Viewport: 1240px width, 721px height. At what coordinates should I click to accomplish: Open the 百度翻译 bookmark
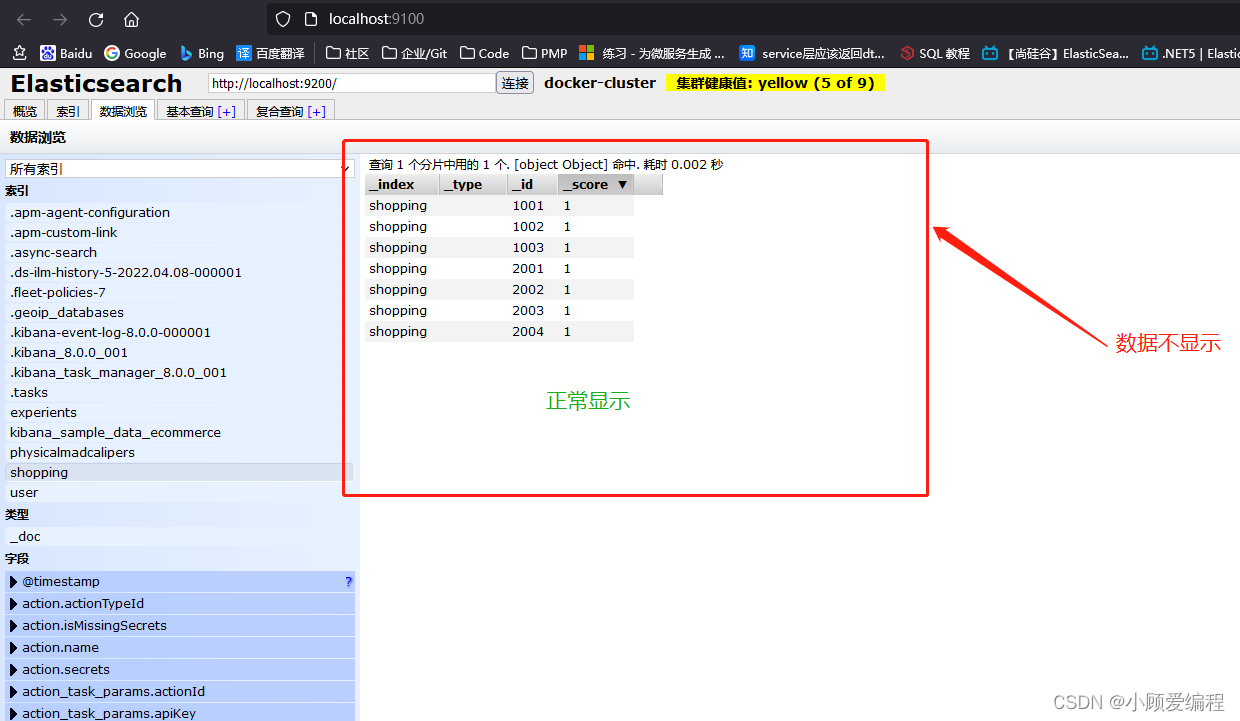270,53
